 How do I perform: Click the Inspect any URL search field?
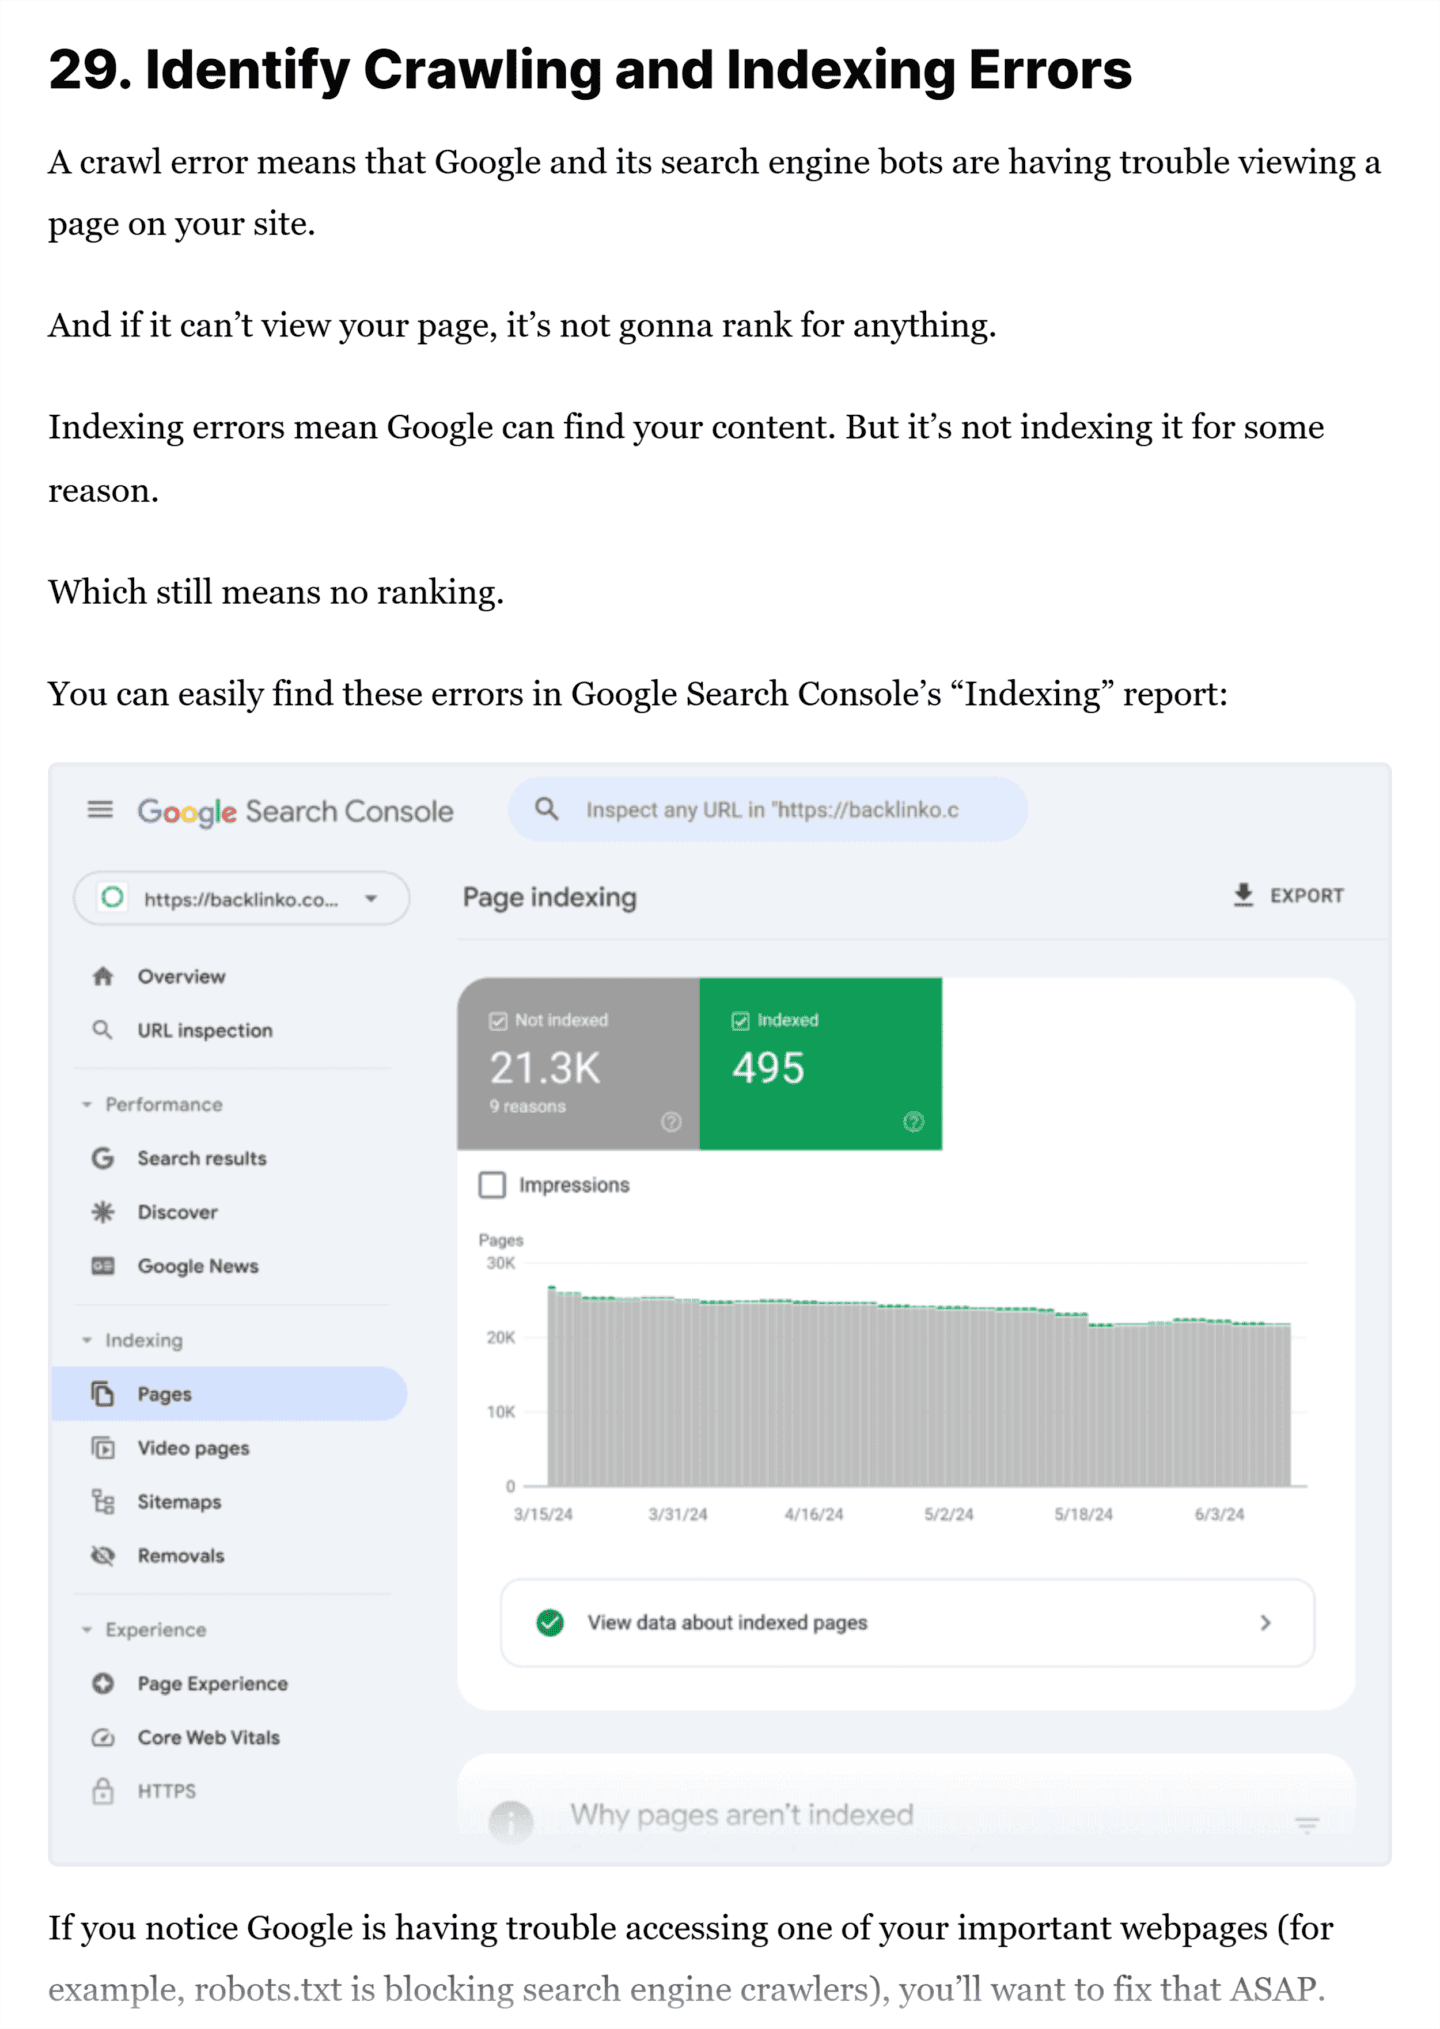(770, 810)
